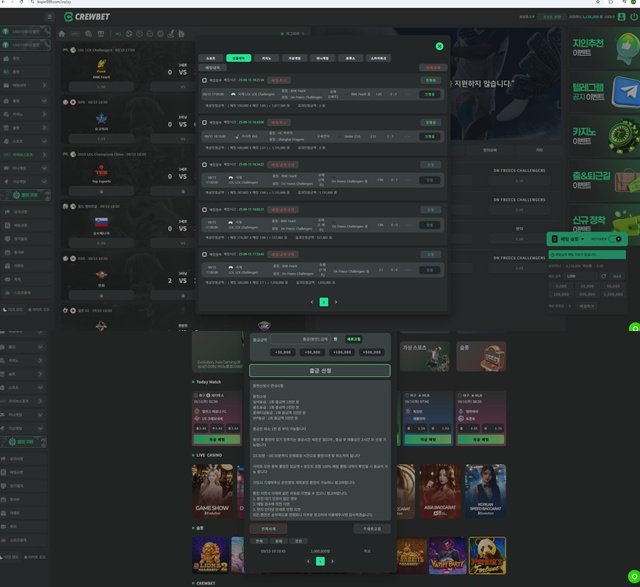Tick the third bet record checkbox
The image size is (640, 587).
205,164
